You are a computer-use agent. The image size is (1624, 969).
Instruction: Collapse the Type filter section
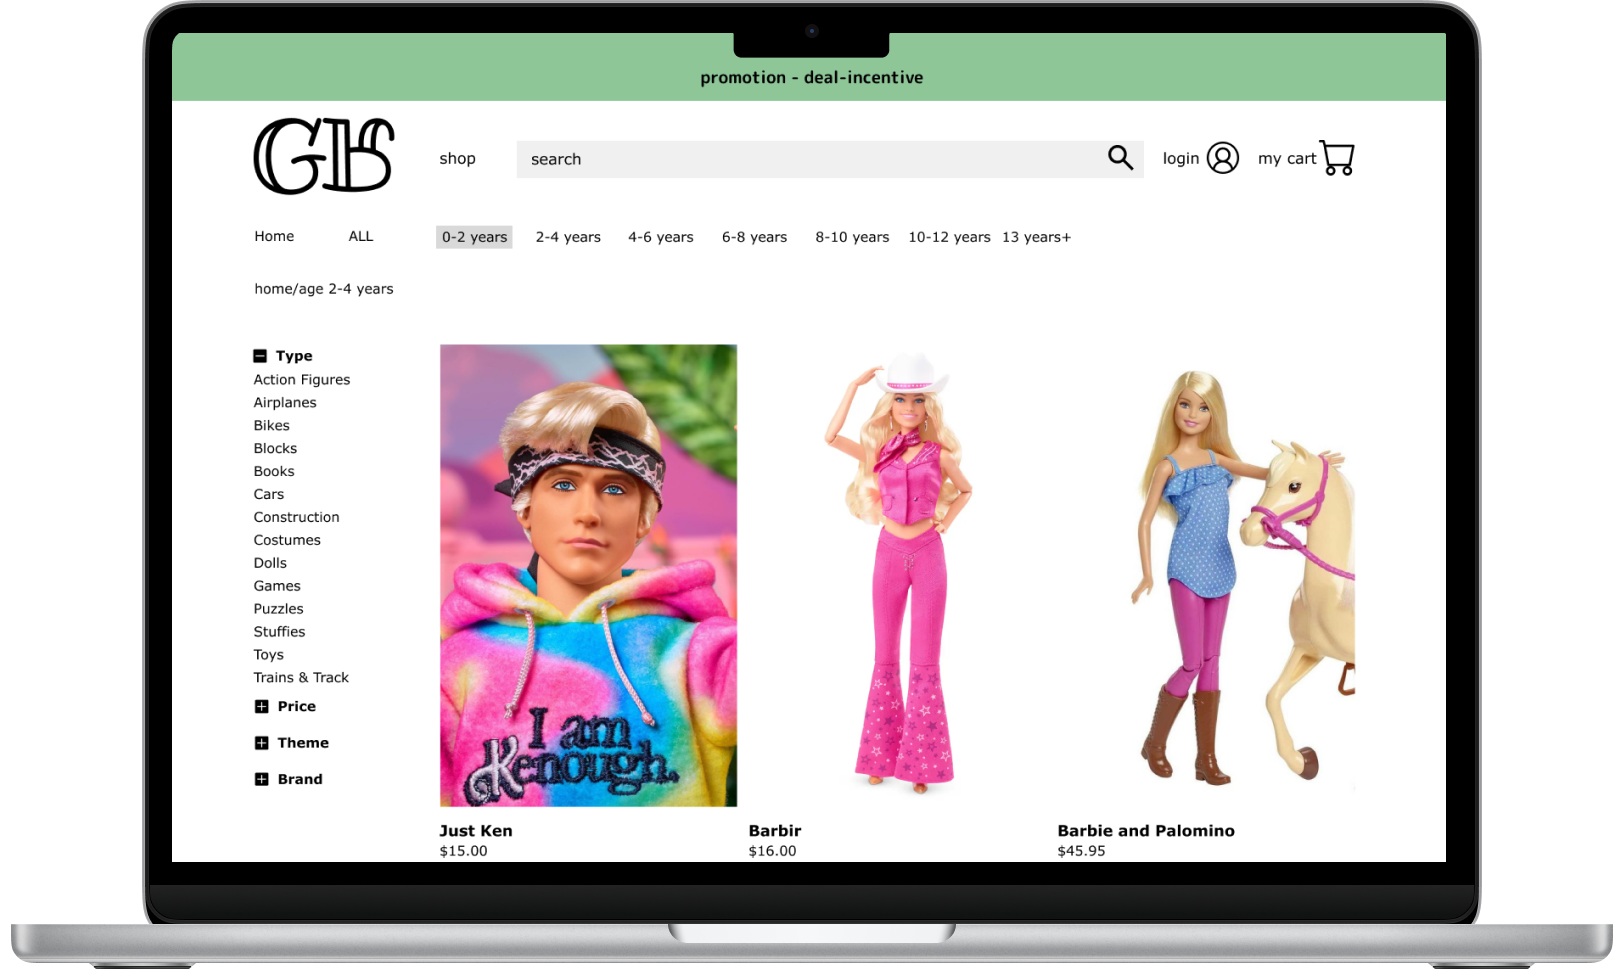click(260, 356)
